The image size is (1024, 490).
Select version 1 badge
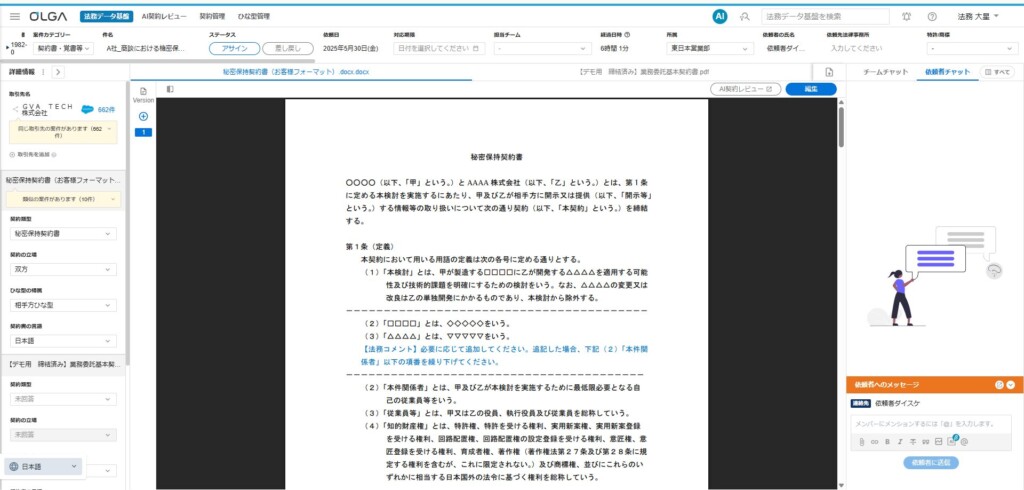pos(143,133)
